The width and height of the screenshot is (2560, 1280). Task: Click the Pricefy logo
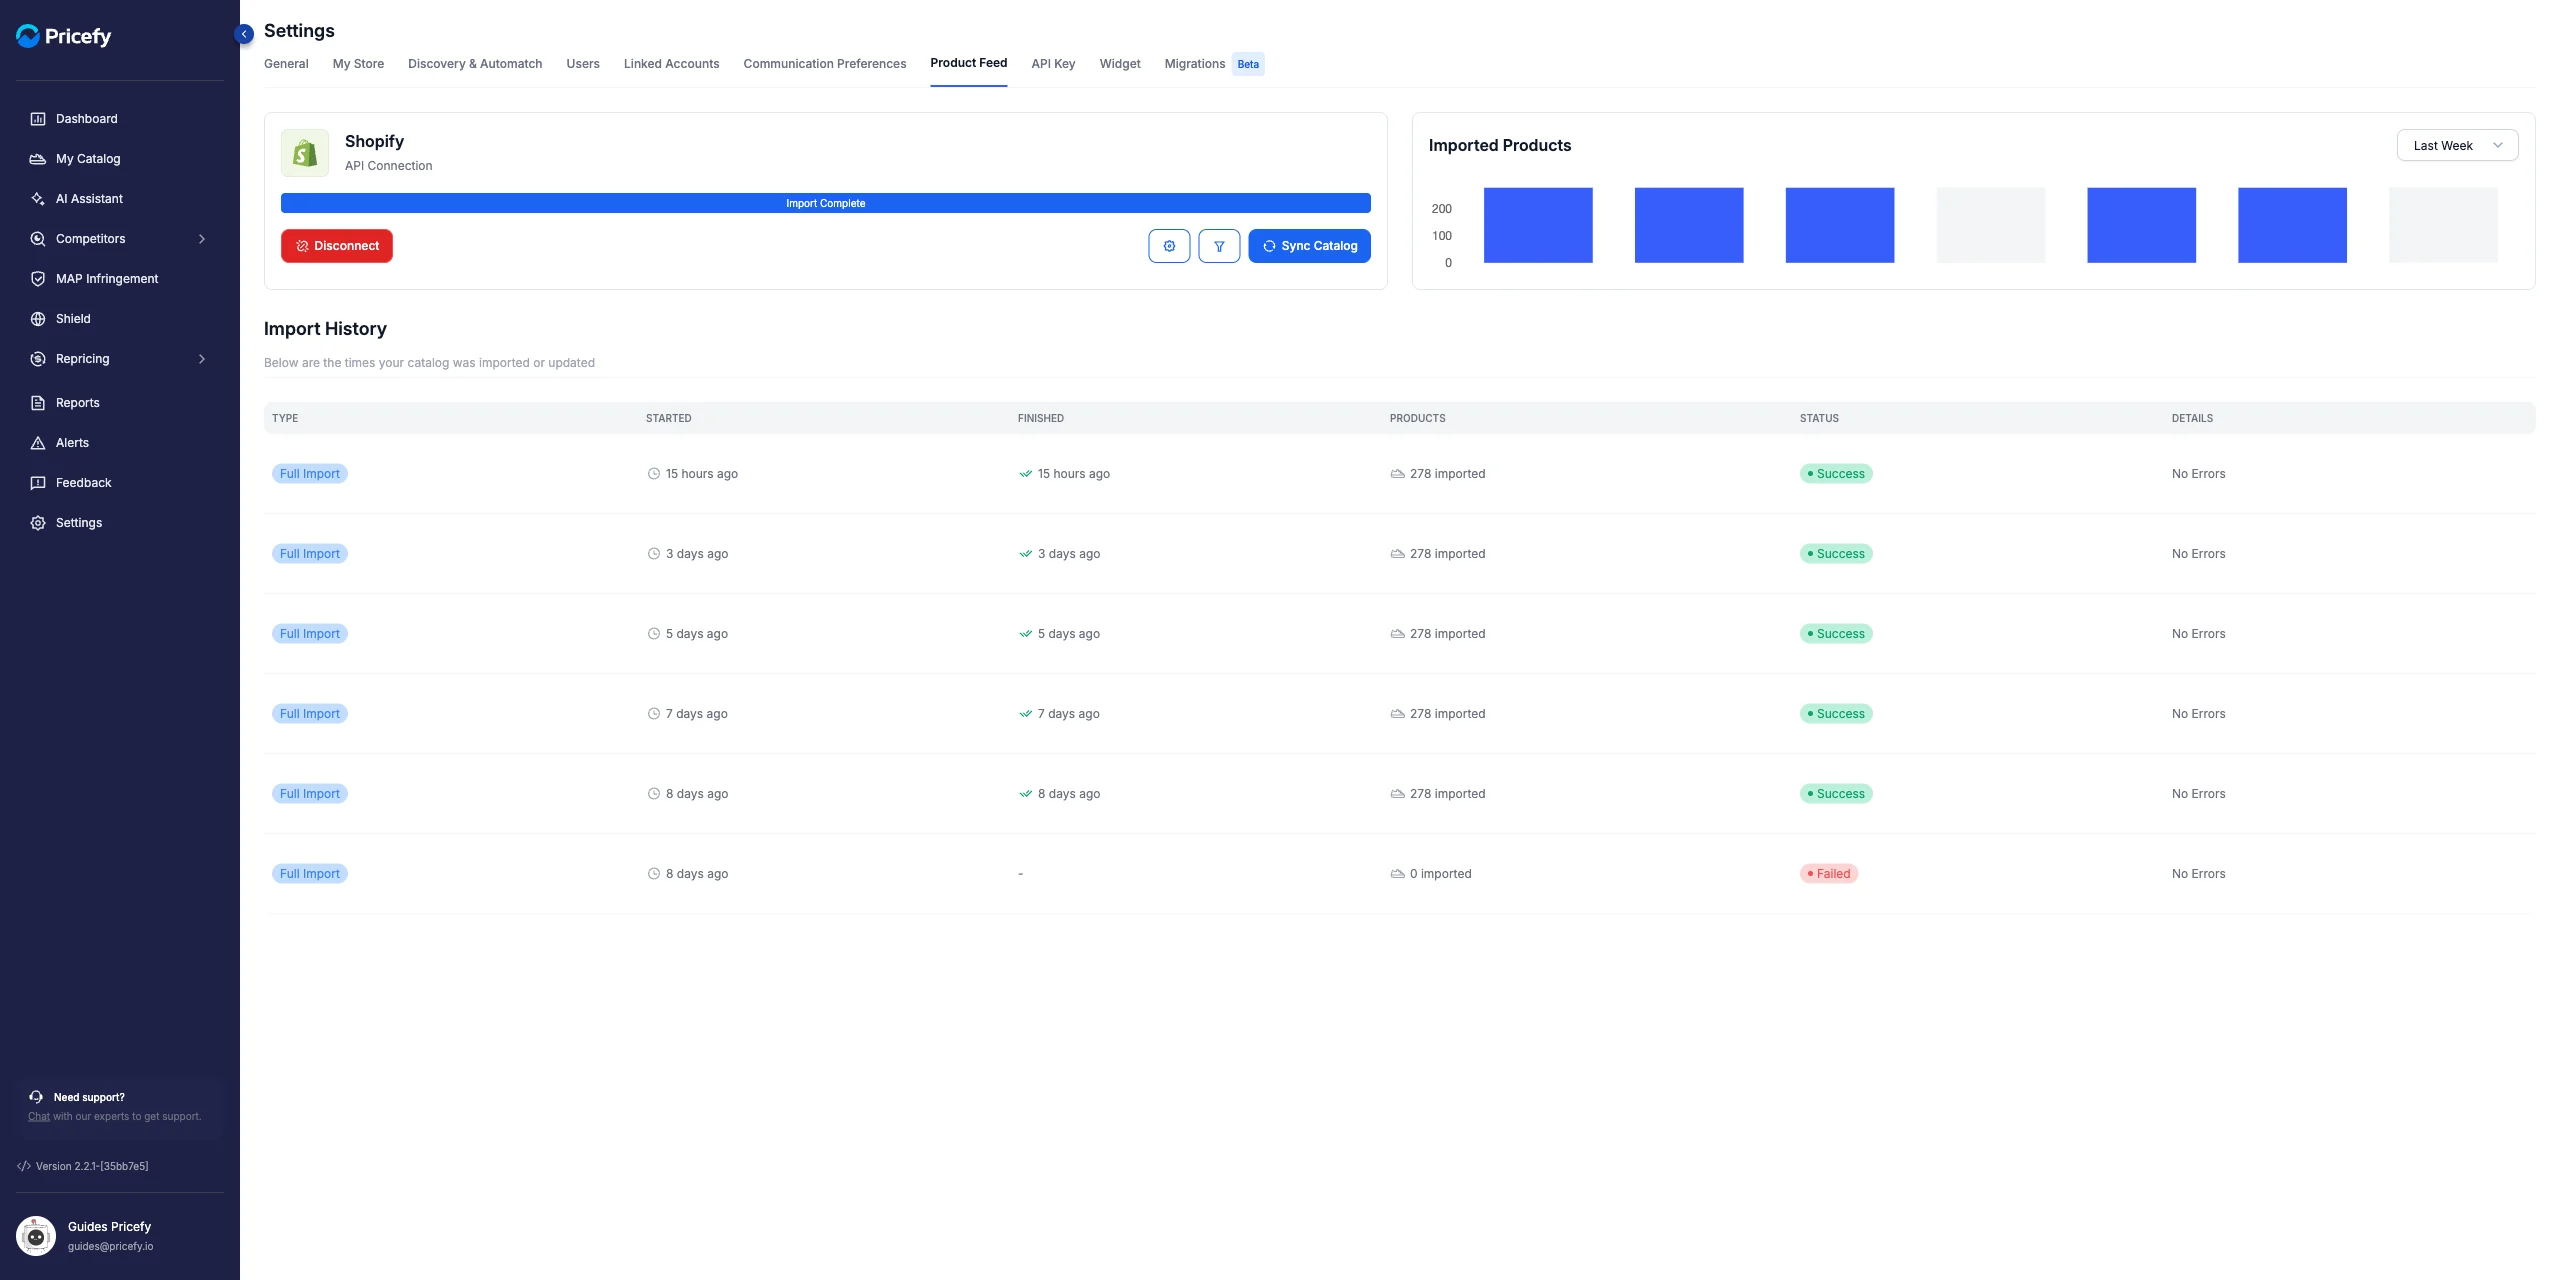[64, 36]
